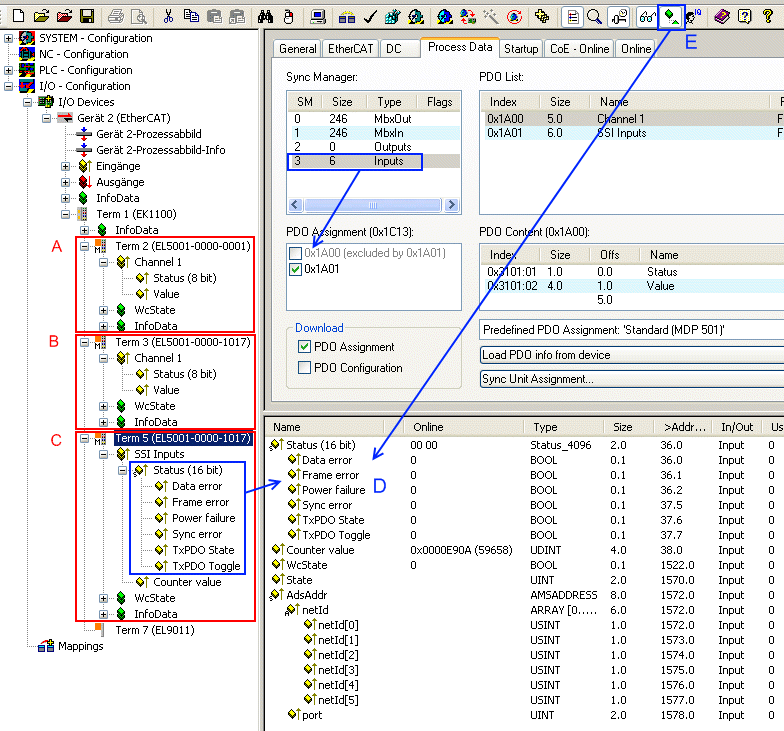Open the Online tab
784x731 pixels.
(636, 48)
